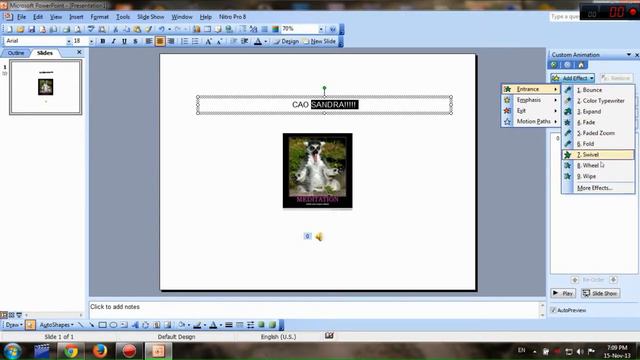Select the Bounce entrance effect
This screenshot has height=360, width=640.
(598, 90)
